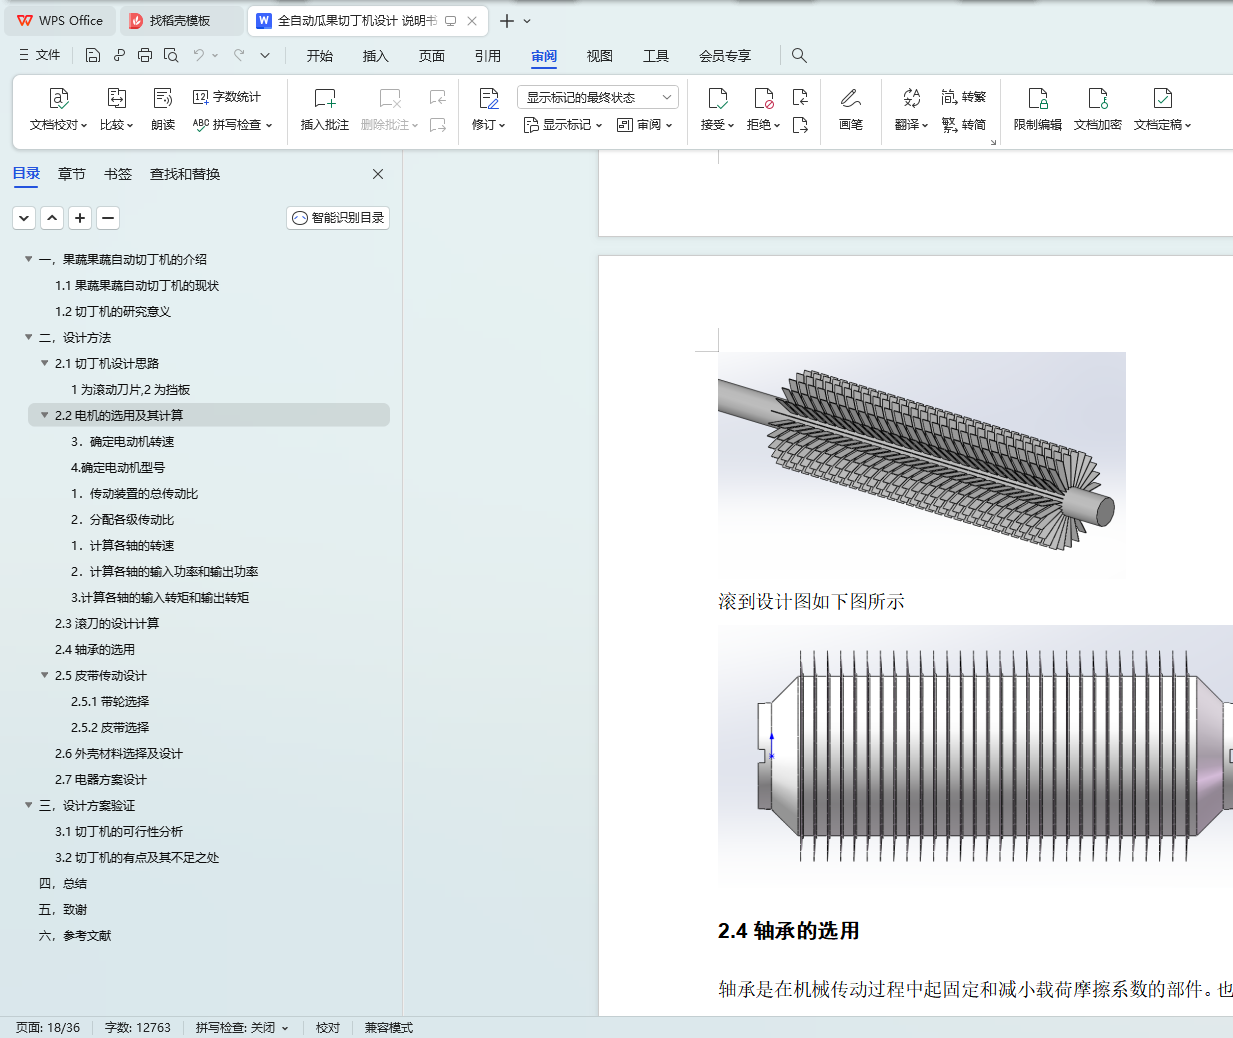Collapse the 2.5 皮带传动设计 node
Screen dimensions: 1233x1038
[45, 675]
